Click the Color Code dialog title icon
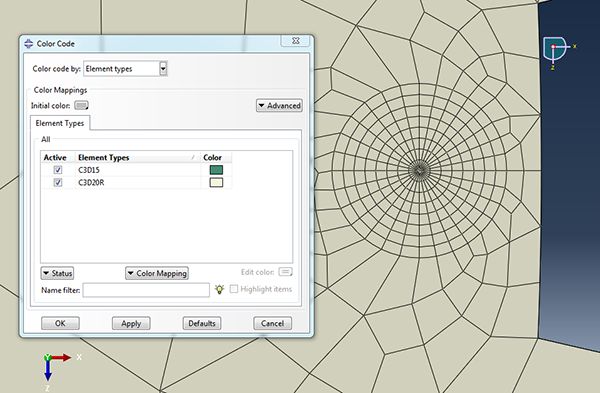Screen dimensions: 600x393 click(29, 44)
